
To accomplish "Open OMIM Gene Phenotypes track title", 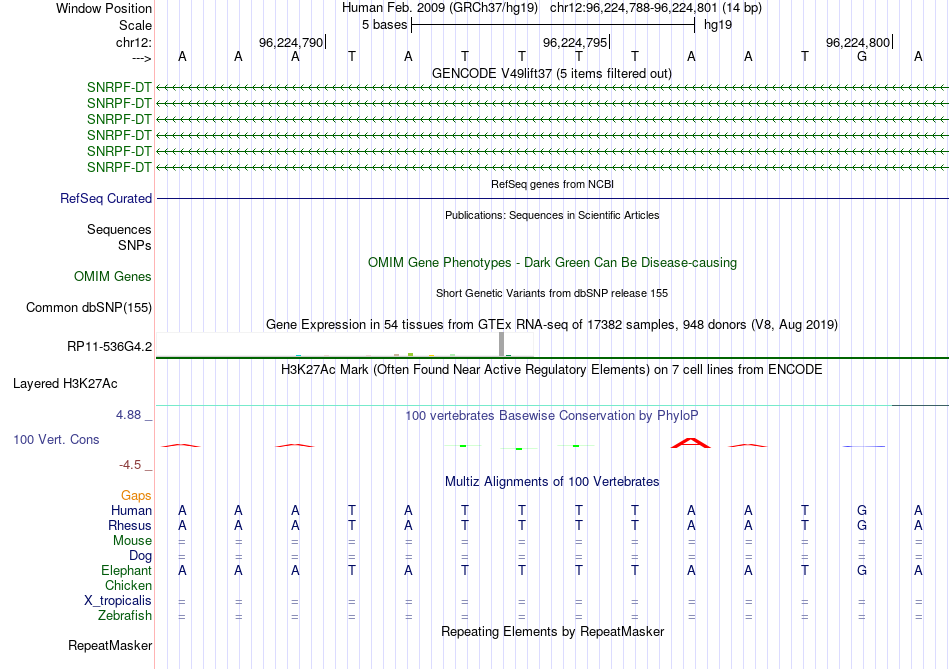I will [x=552, y=262].
